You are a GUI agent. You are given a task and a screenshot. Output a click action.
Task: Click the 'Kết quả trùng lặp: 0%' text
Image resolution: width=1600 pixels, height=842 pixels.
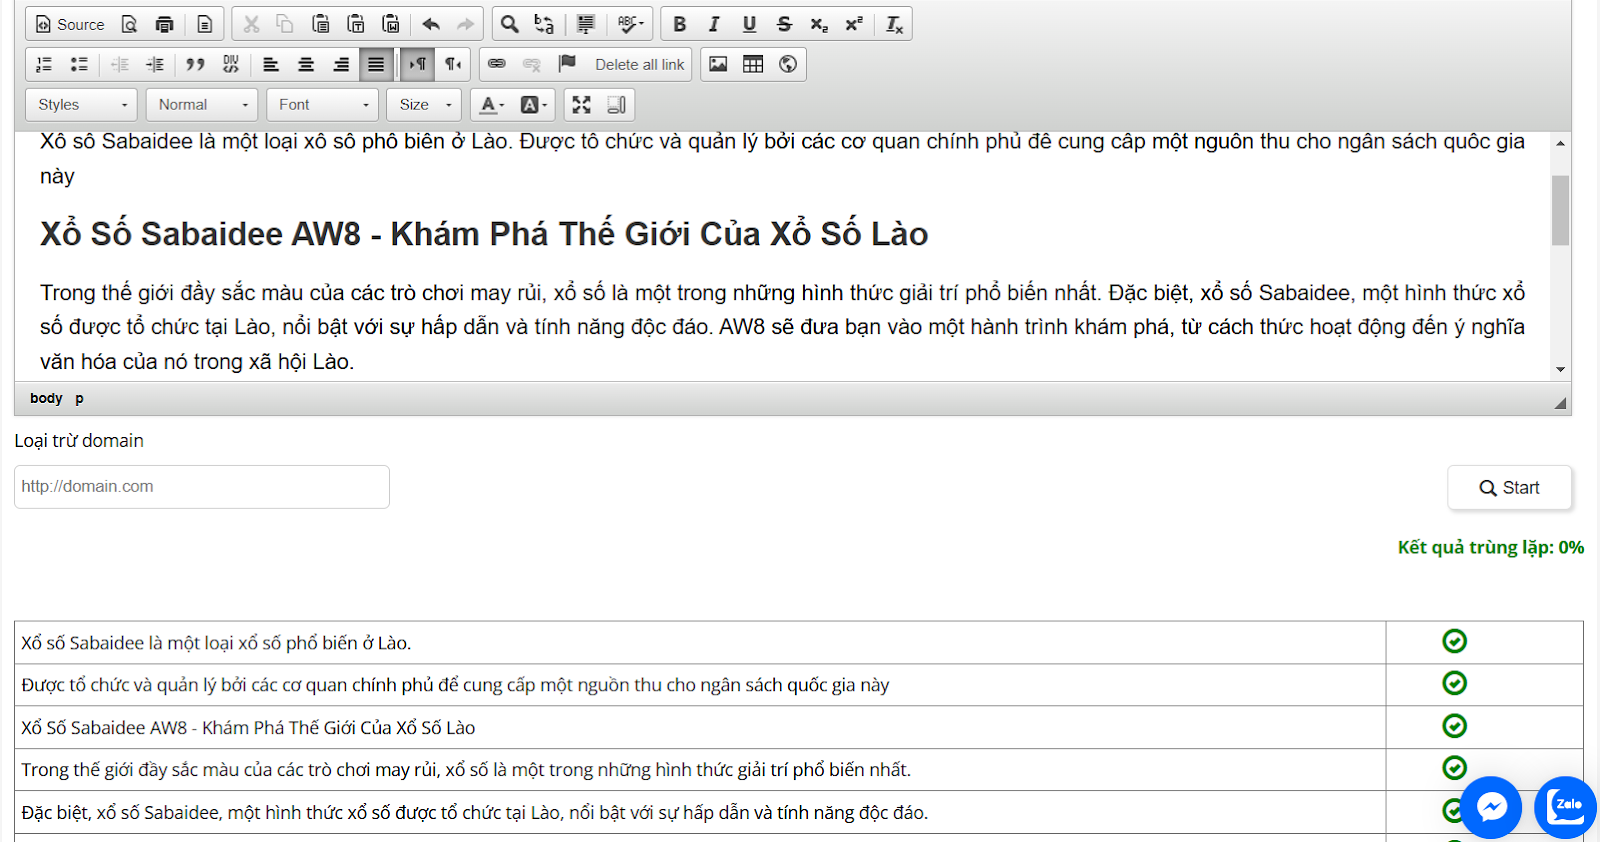click(x=1491, y=547)
